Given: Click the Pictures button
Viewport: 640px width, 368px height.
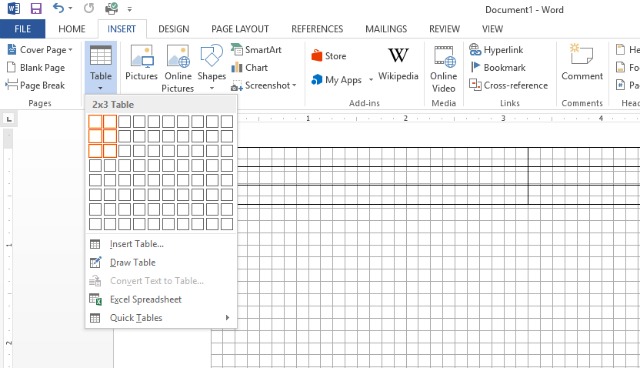Looking at the screenshot, I should 141,63.
